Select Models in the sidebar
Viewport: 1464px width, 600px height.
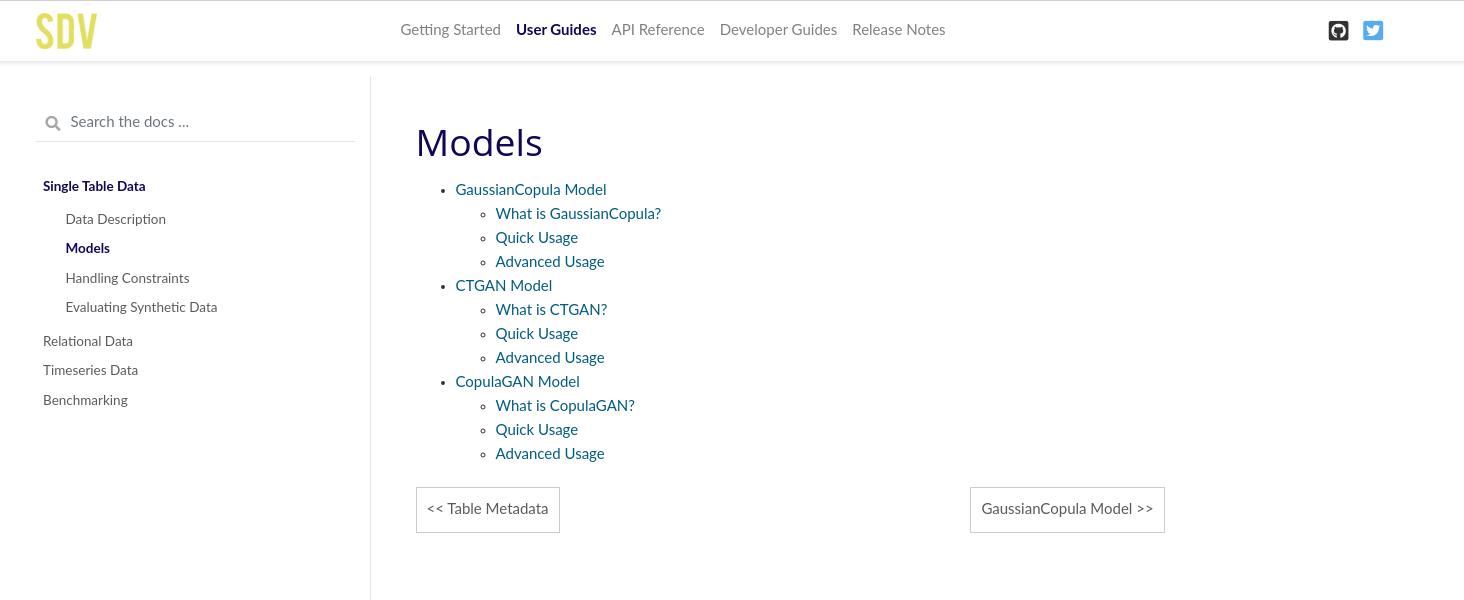87,248
